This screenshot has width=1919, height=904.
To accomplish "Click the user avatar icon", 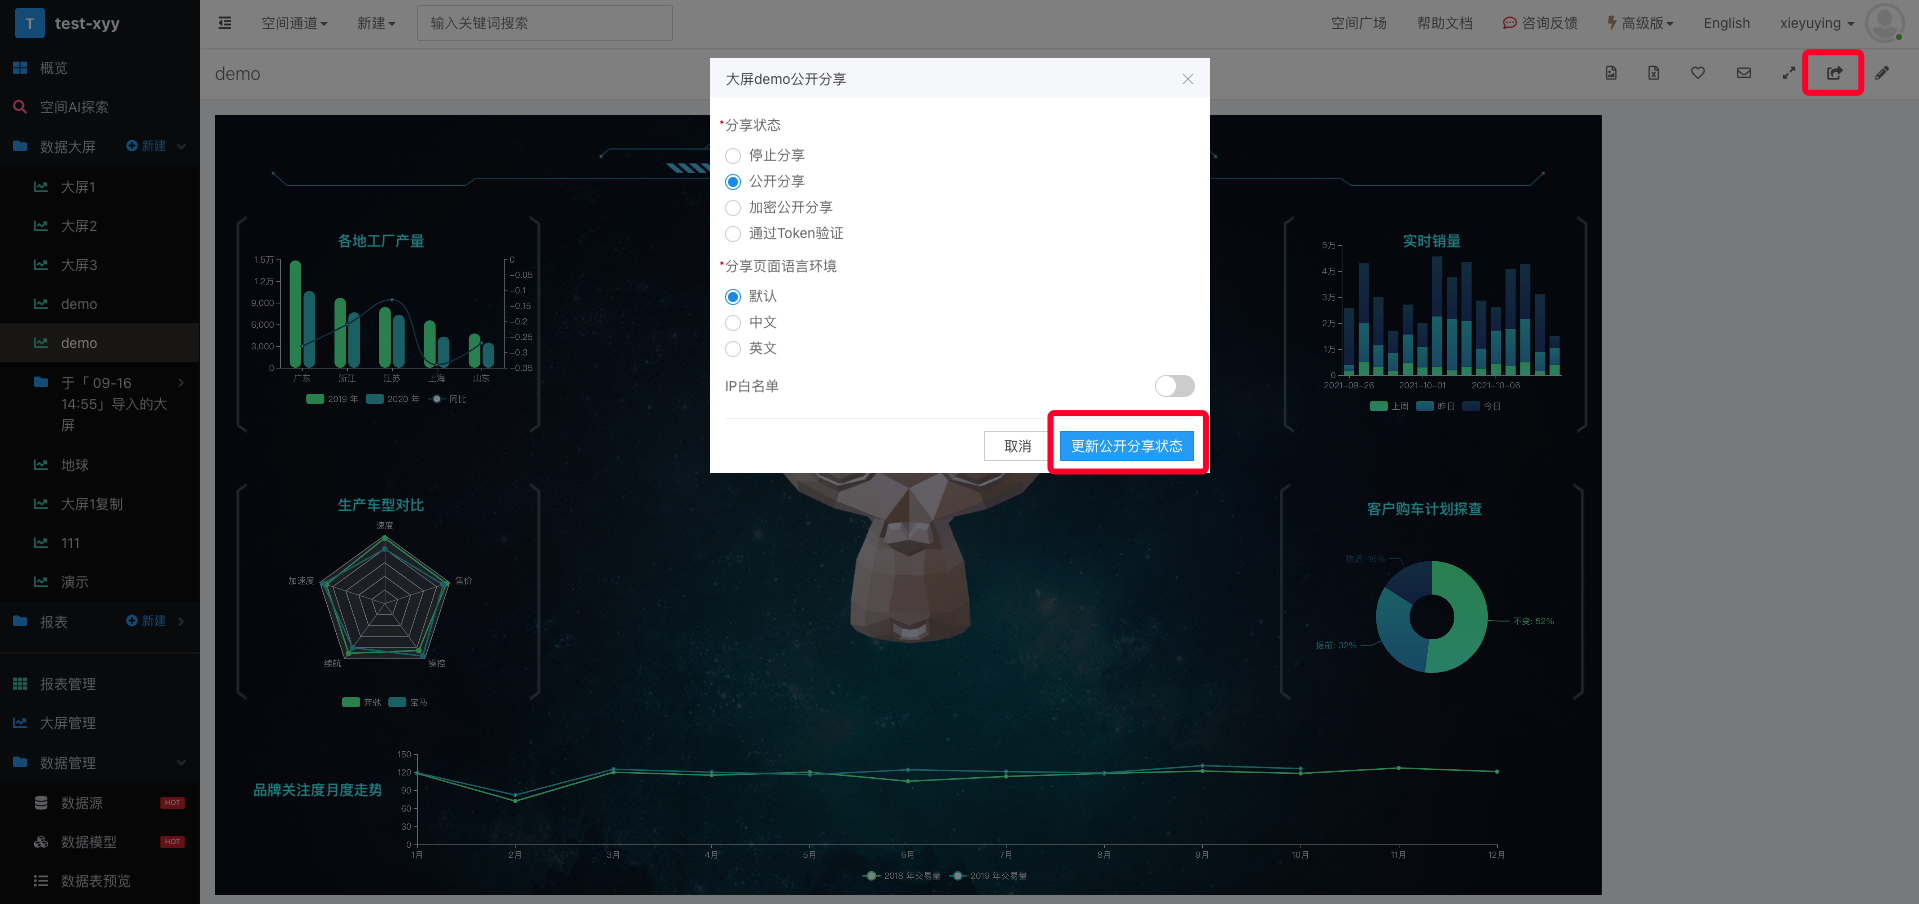I will (1884, 23).
